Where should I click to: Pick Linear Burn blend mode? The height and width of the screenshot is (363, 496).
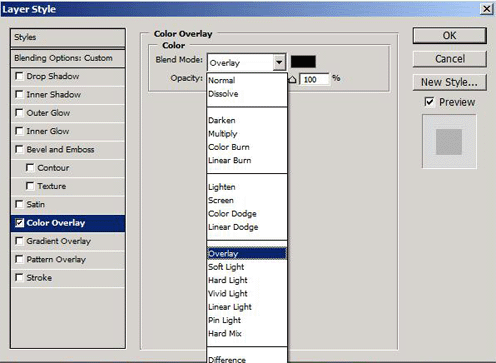(x=247, y=160)
